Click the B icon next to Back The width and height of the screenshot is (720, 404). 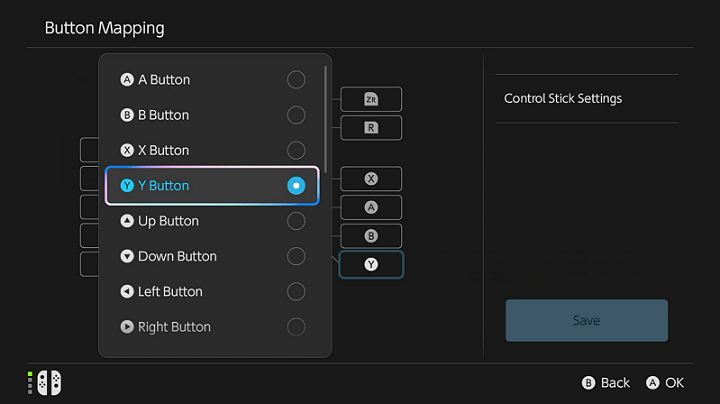coord(588,383)
